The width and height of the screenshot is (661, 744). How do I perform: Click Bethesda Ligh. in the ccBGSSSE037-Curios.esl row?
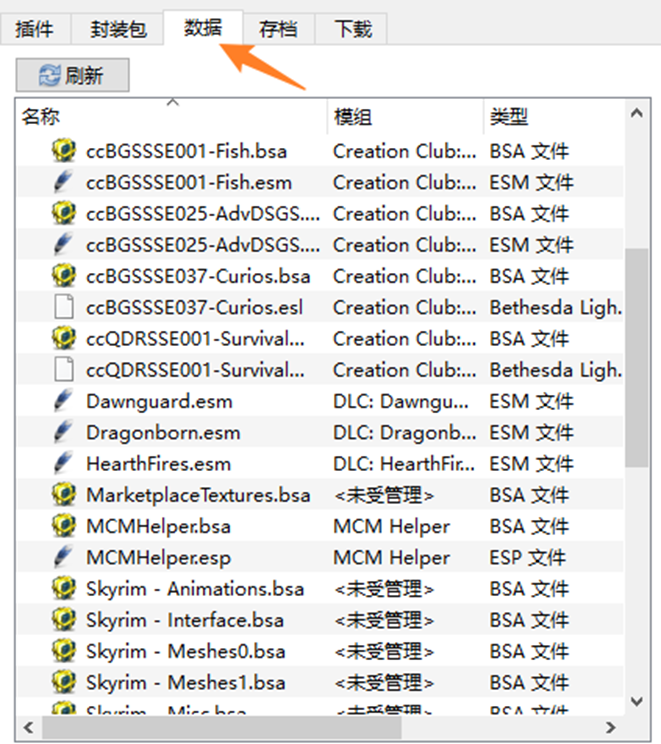point(556,308)
